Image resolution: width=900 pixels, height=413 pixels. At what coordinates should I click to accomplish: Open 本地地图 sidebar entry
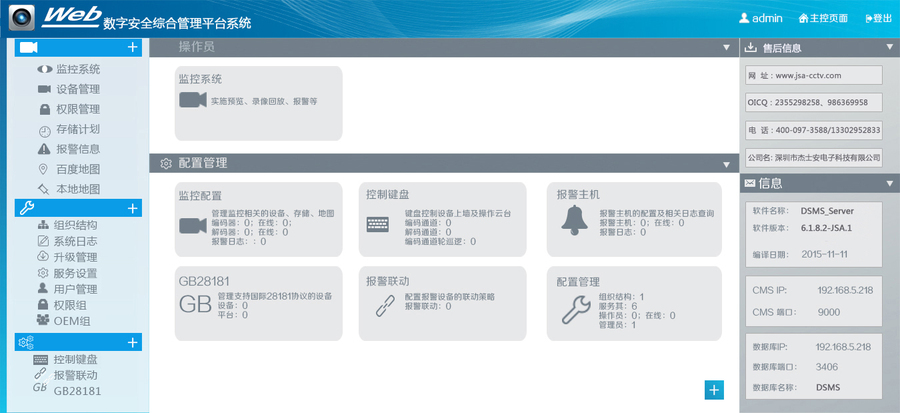tap(77, 189)
